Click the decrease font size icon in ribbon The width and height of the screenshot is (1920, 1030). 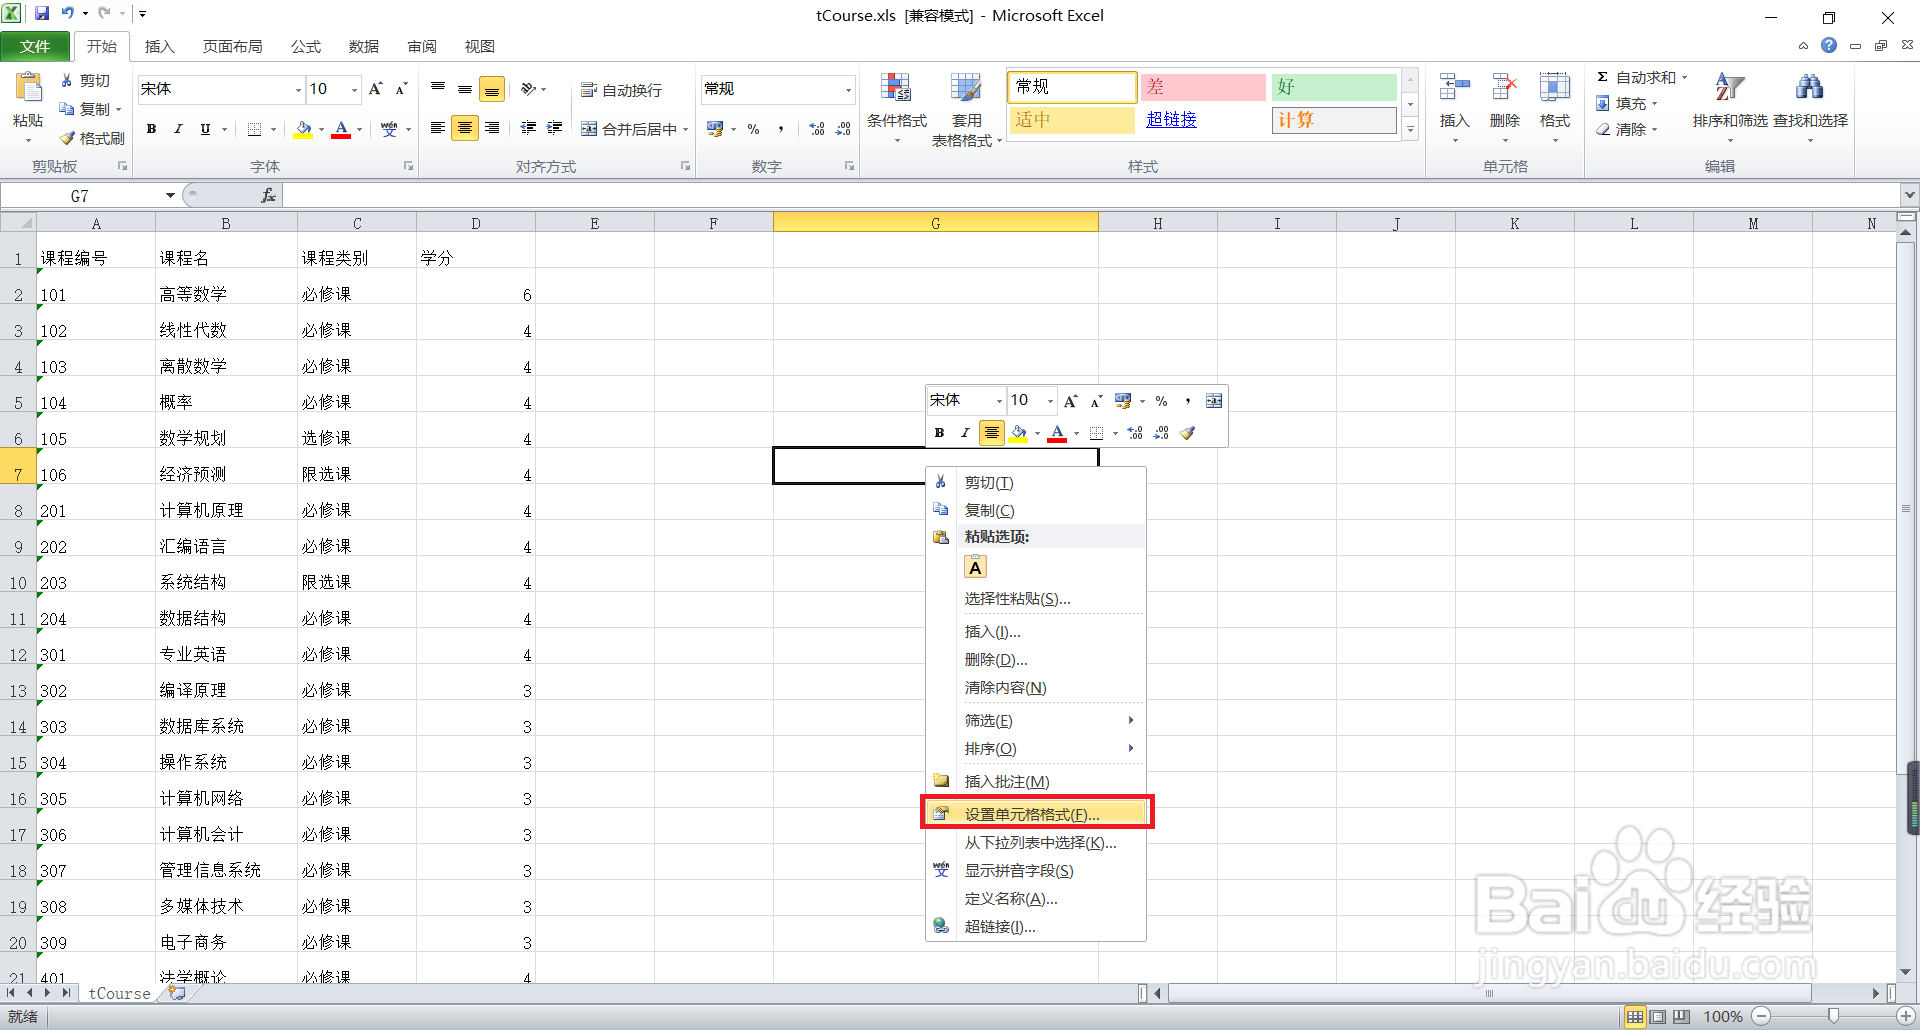click(x=401, y=89)
